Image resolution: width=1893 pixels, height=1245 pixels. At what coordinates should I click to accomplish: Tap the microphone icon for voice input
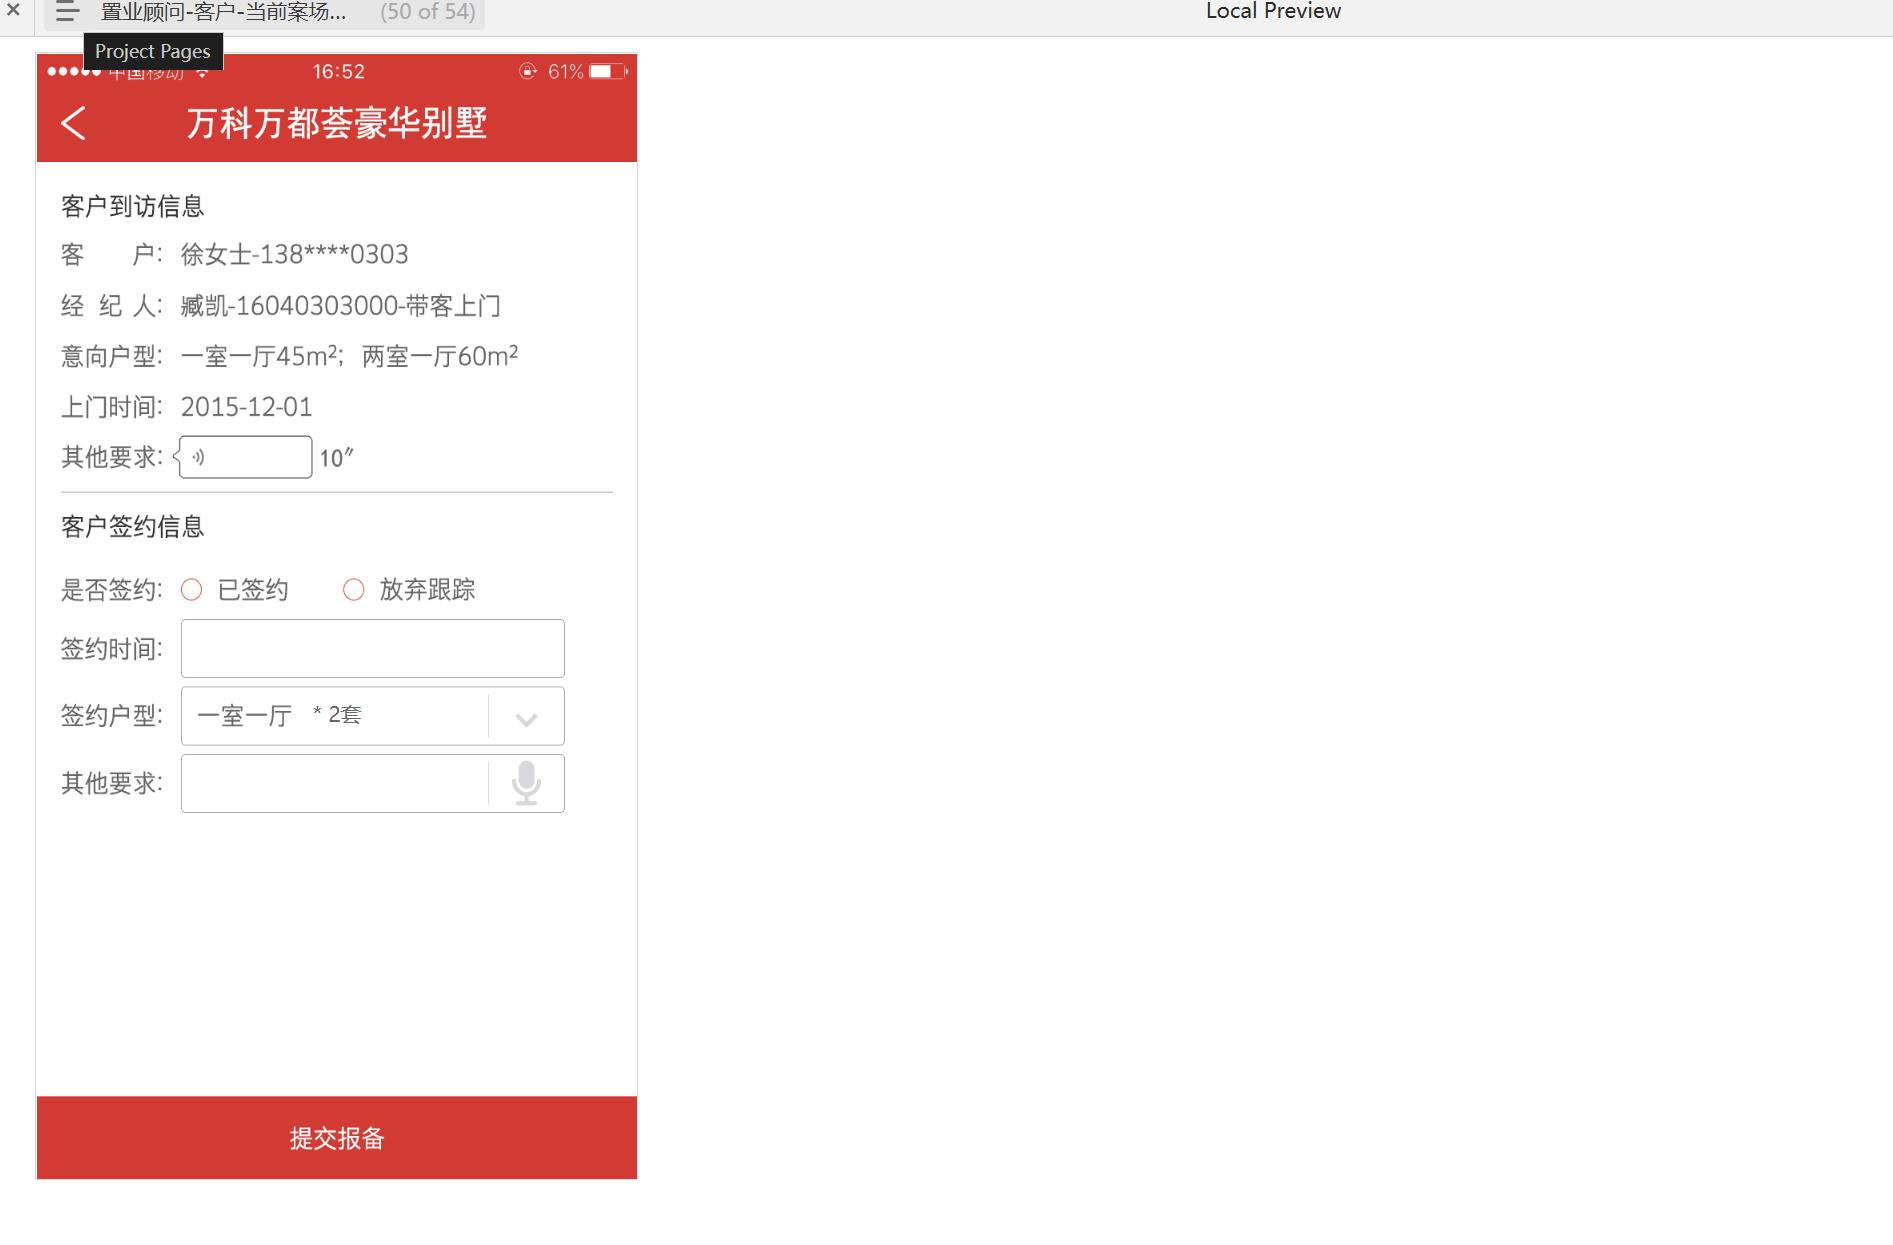point(526,783)
